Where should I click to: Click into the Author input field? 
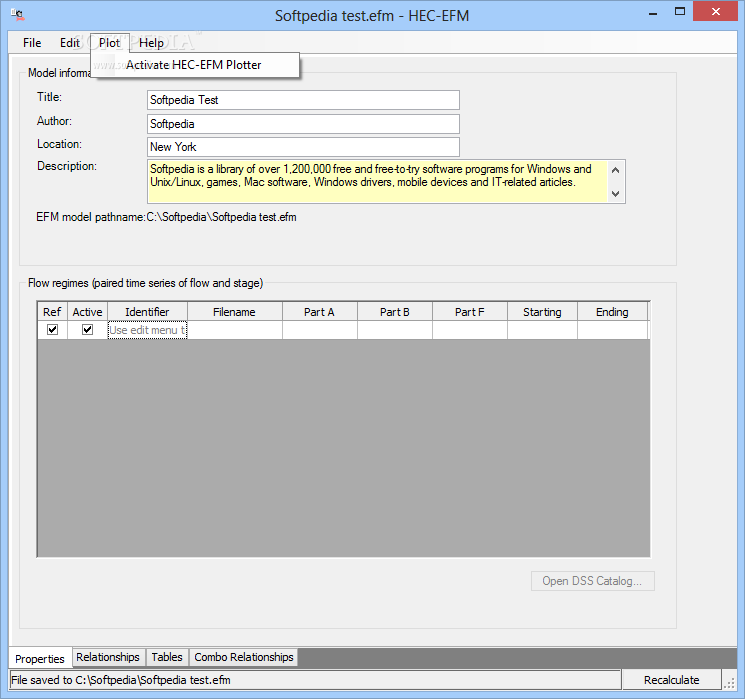click(303, 124)
